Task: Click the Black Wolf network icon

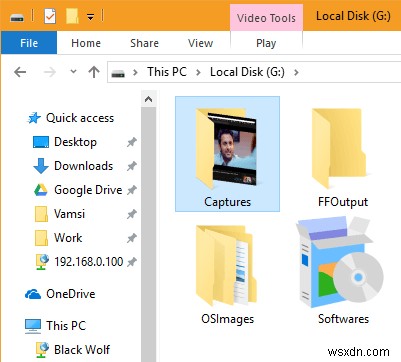Action: point(42,350)
